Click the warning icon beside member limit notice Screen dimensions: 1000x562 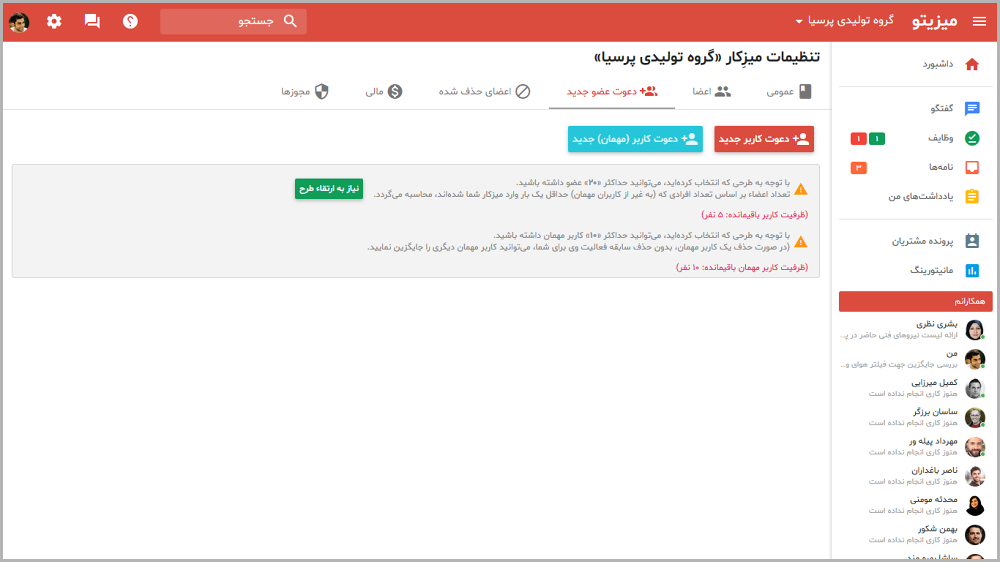click(801, 189)
